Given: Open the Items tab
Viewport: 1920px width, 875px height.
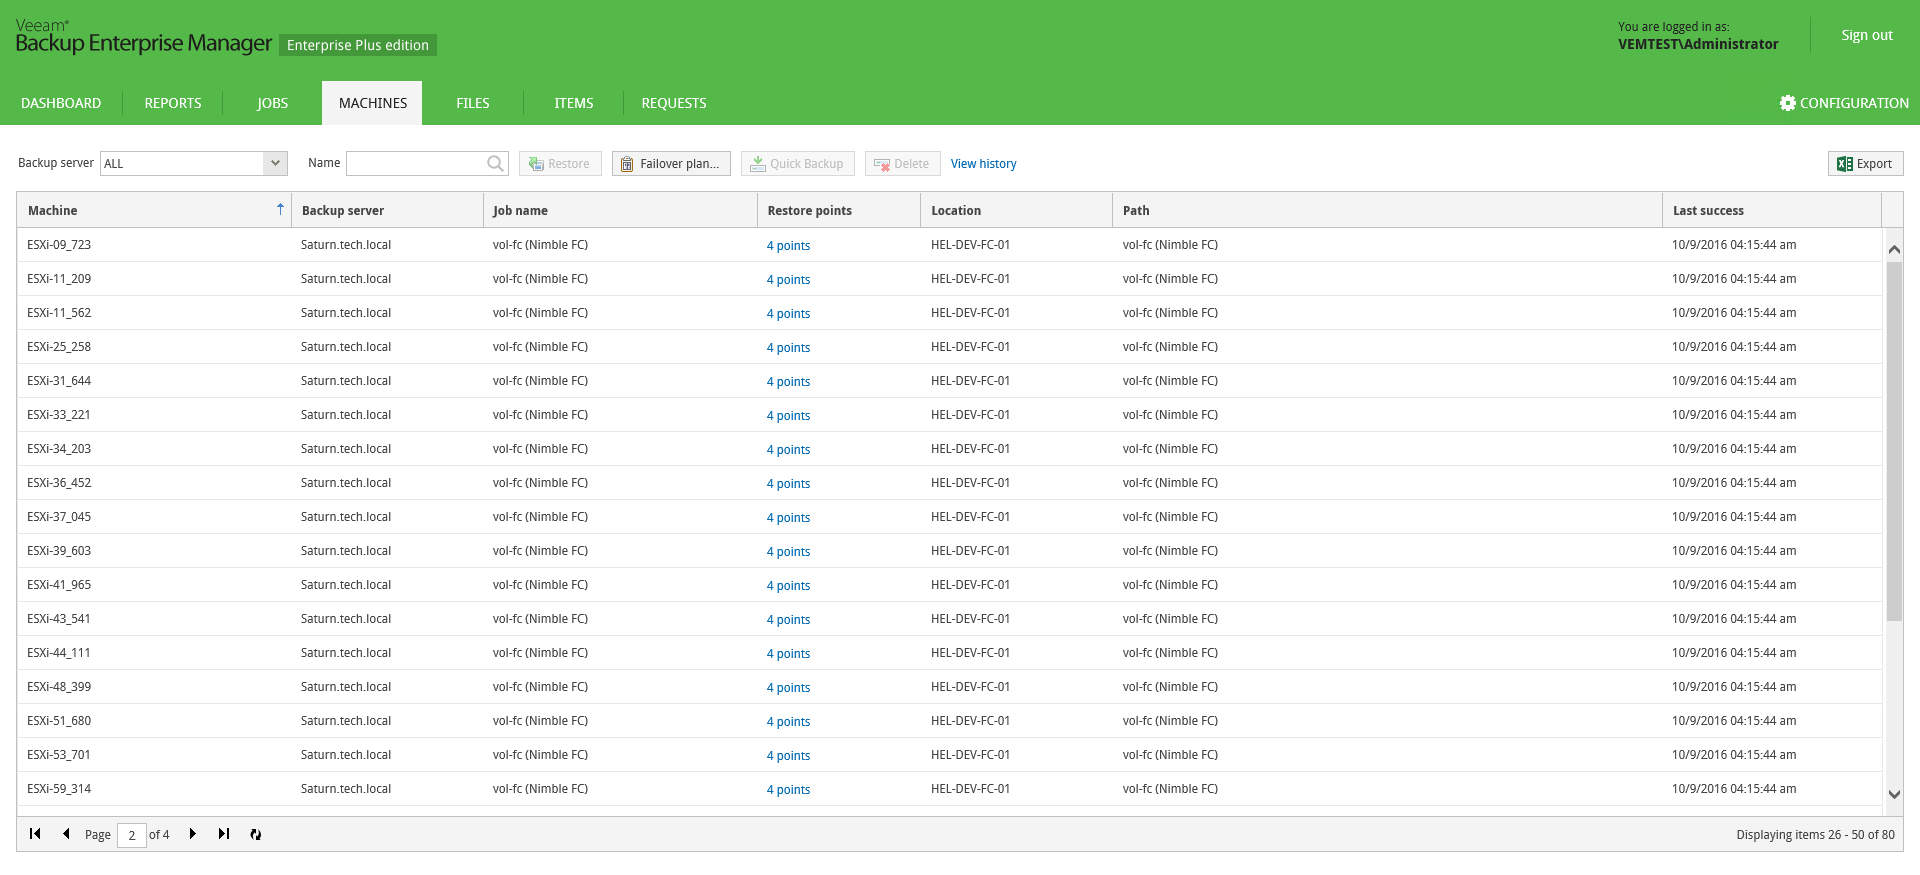Looking at the screenshot, I should pos(574,103).
